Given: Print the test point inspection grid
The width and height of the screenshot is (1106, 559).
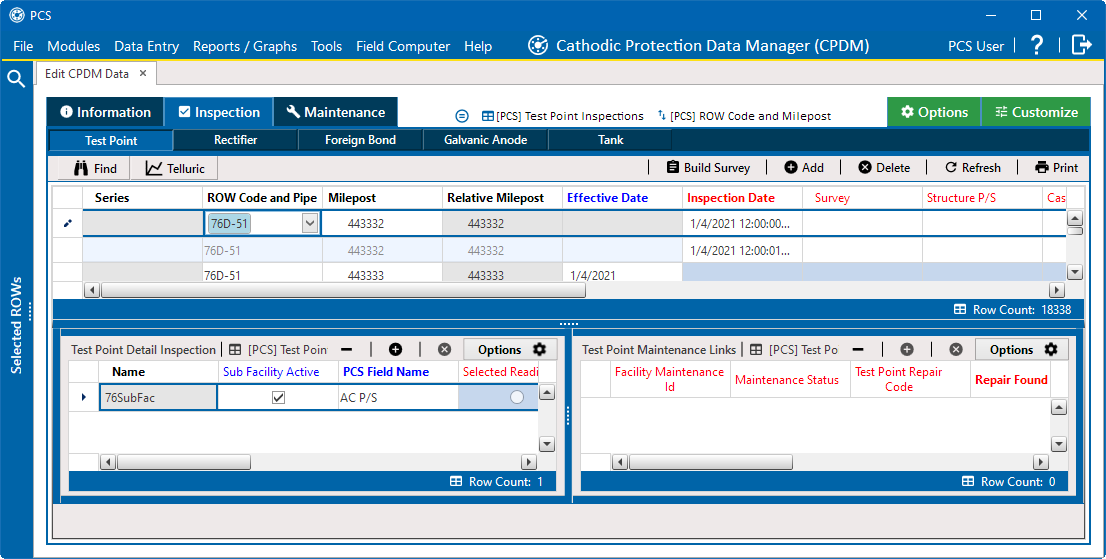Looking at the screenshot, I should coord(1056,168).
